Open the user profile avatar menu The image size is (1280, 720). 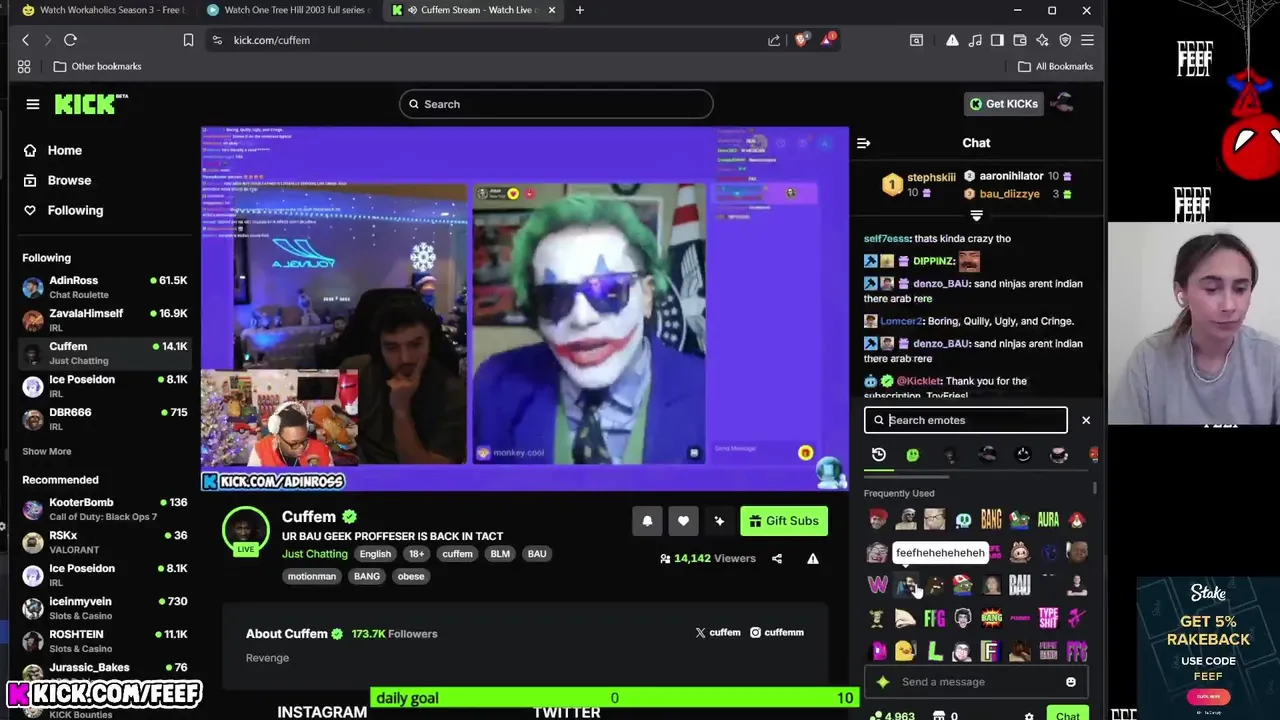click(x=1063, y=104)
